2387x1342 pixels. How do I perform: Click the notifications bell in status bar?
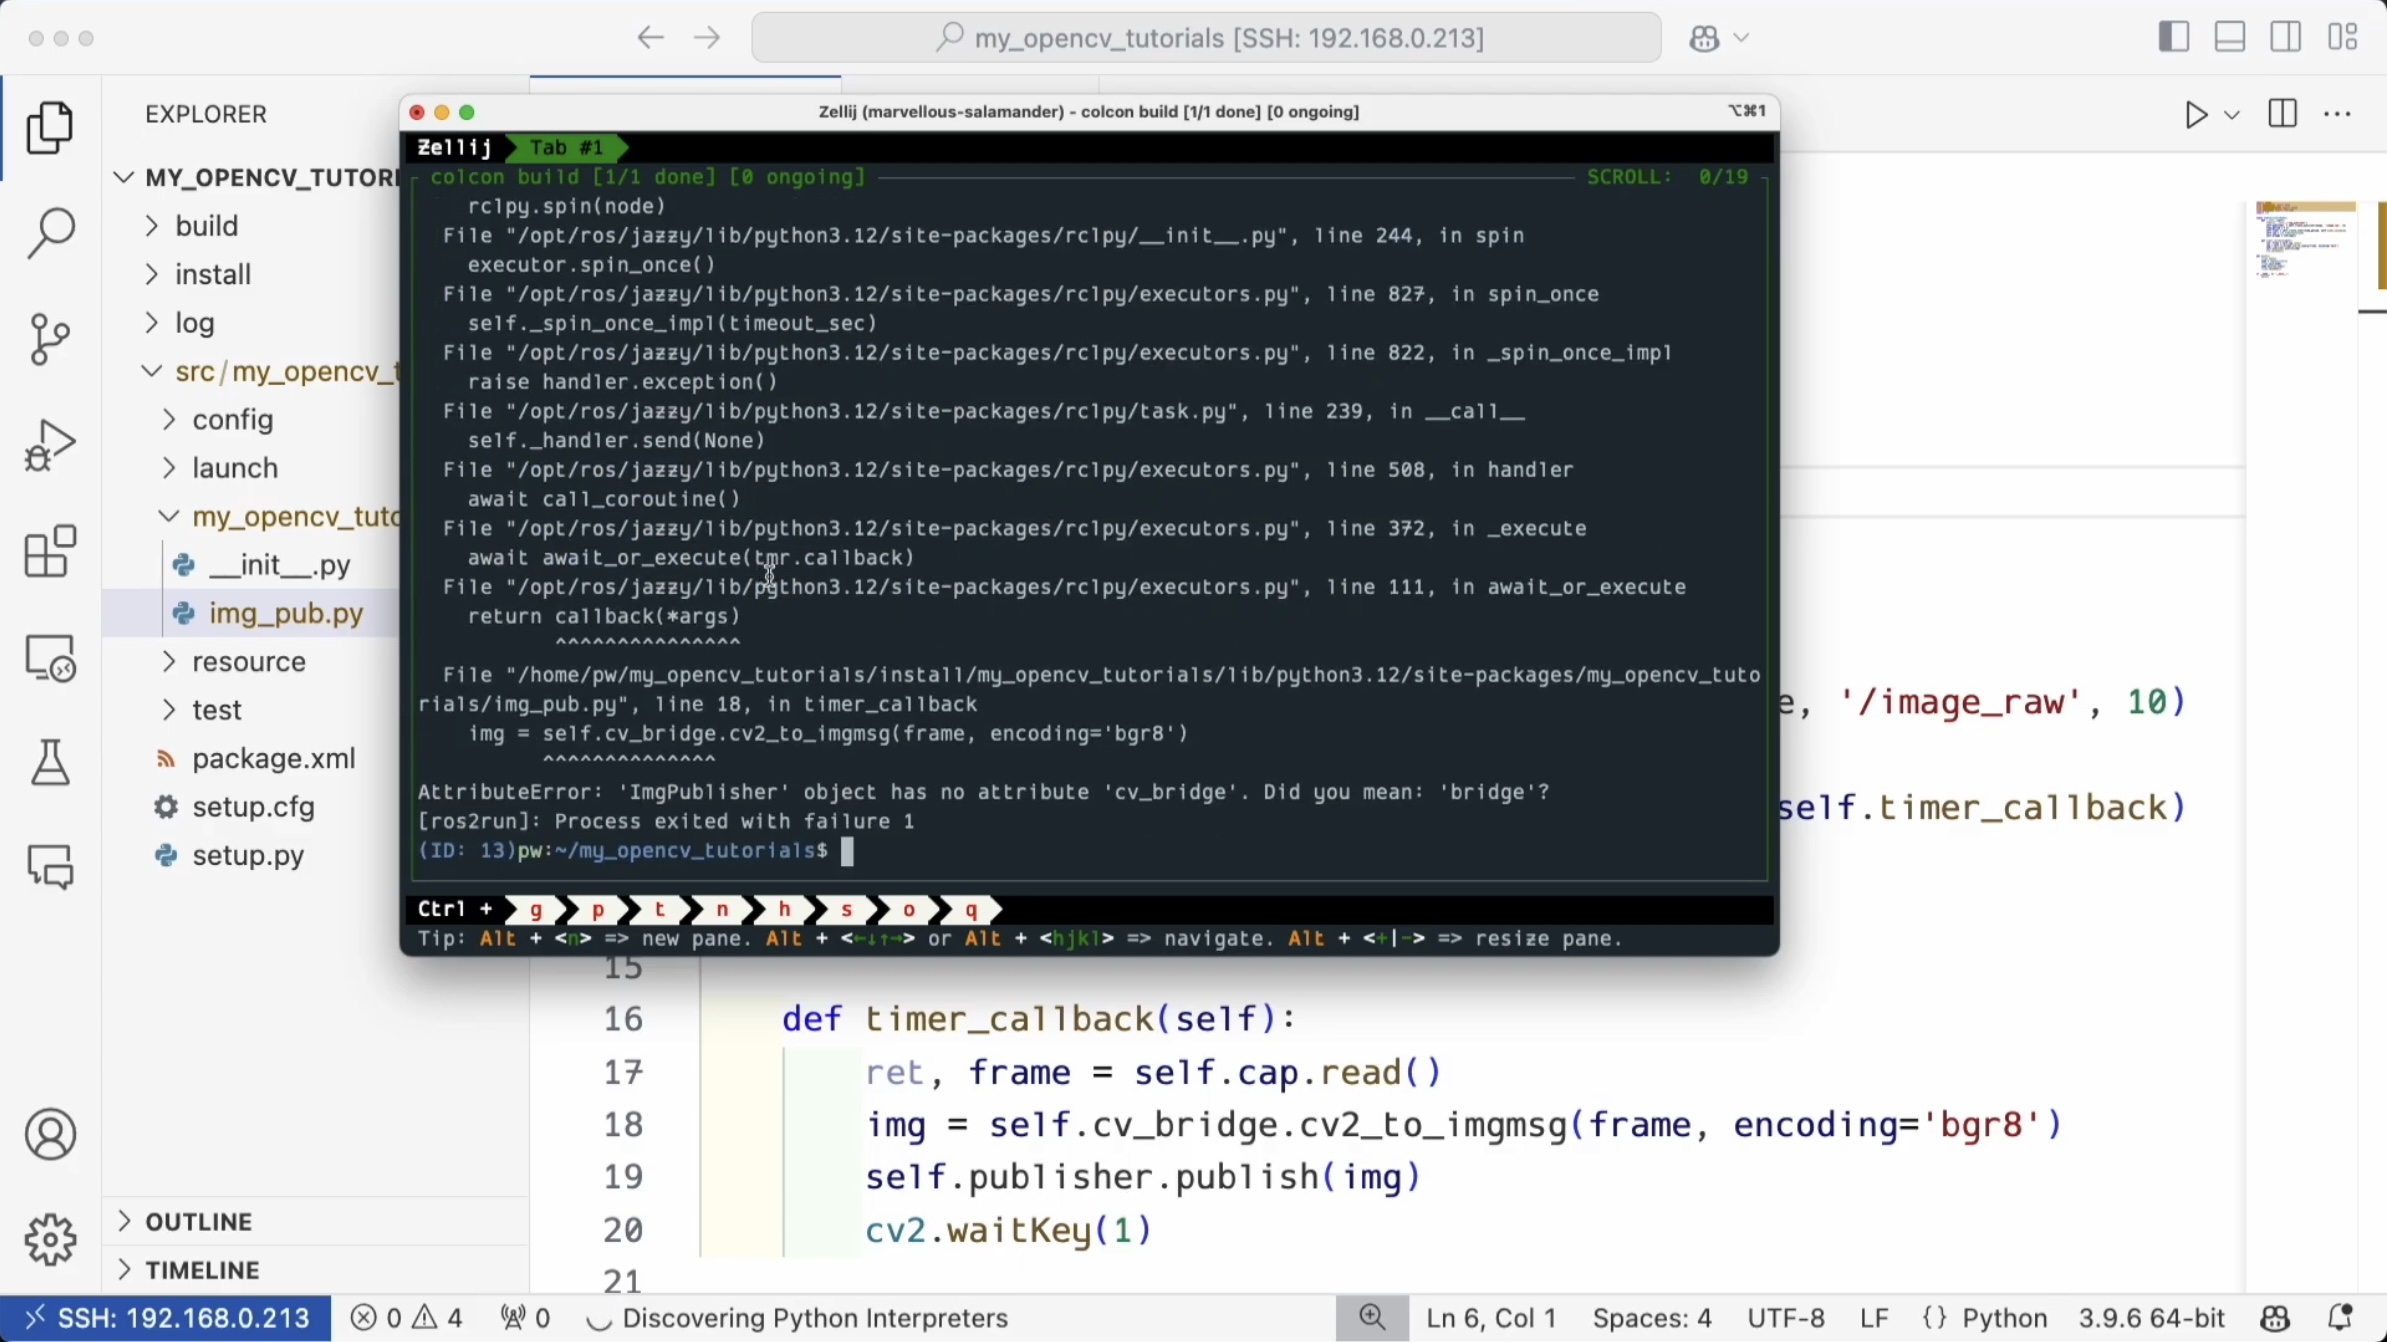(x=2340, y=1318)
